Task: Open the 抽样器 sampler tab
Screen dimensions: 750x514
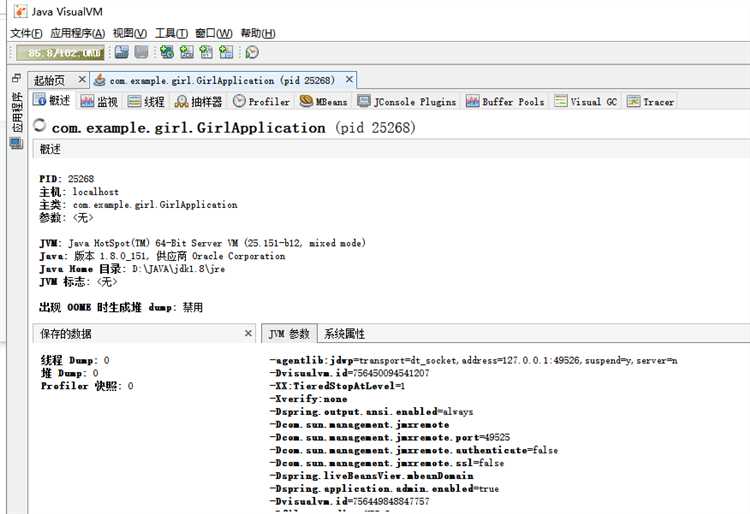Action: click(199, 101)
